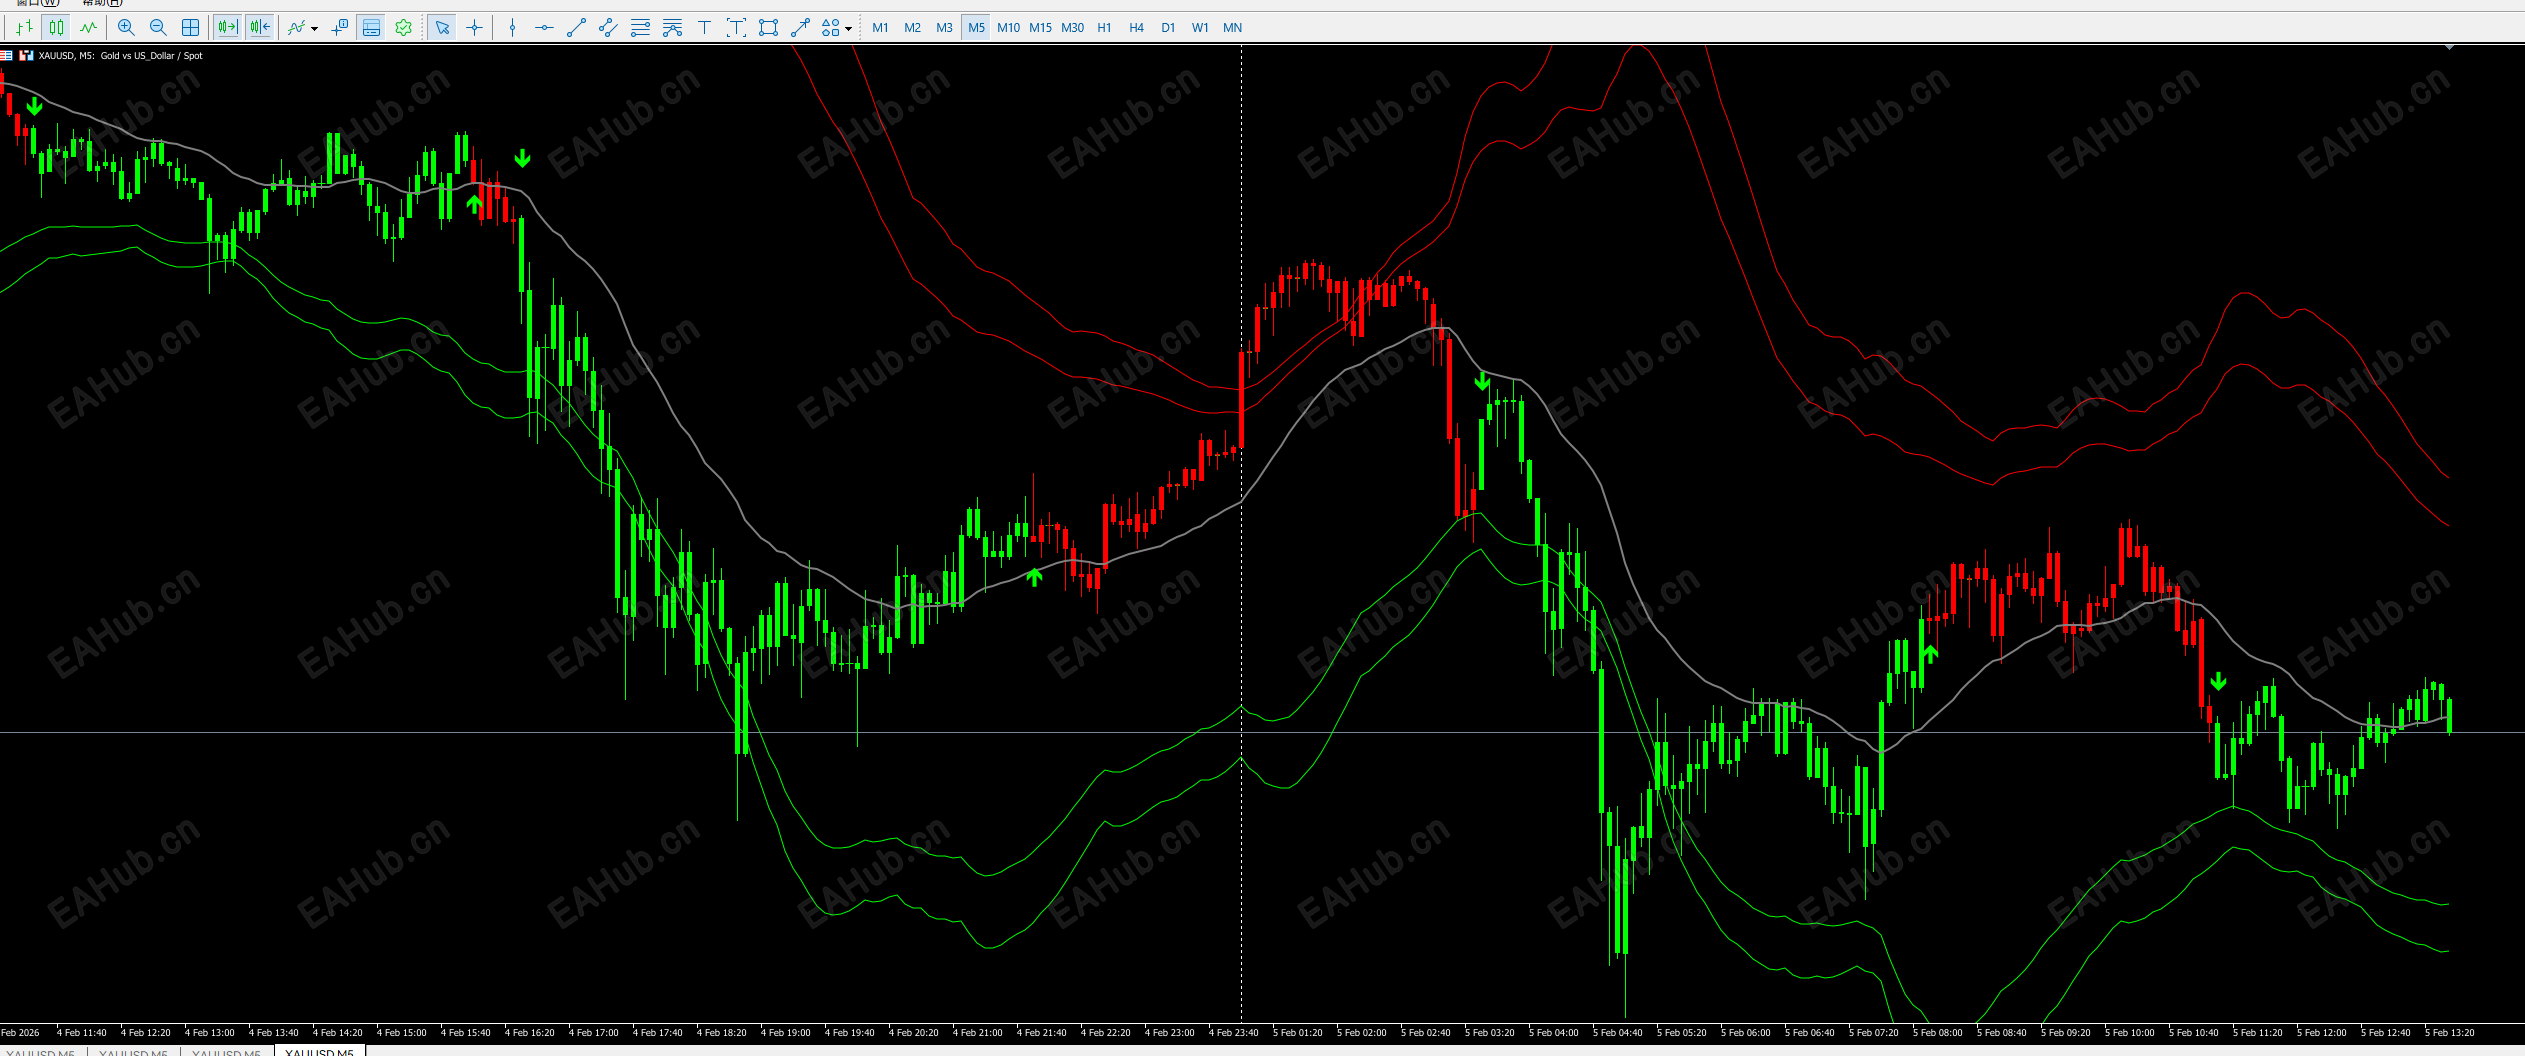The width and height of the screenshot is (2525, 1056).
Task: Toggle chart shift from right edge
Action: click(260, 28)
